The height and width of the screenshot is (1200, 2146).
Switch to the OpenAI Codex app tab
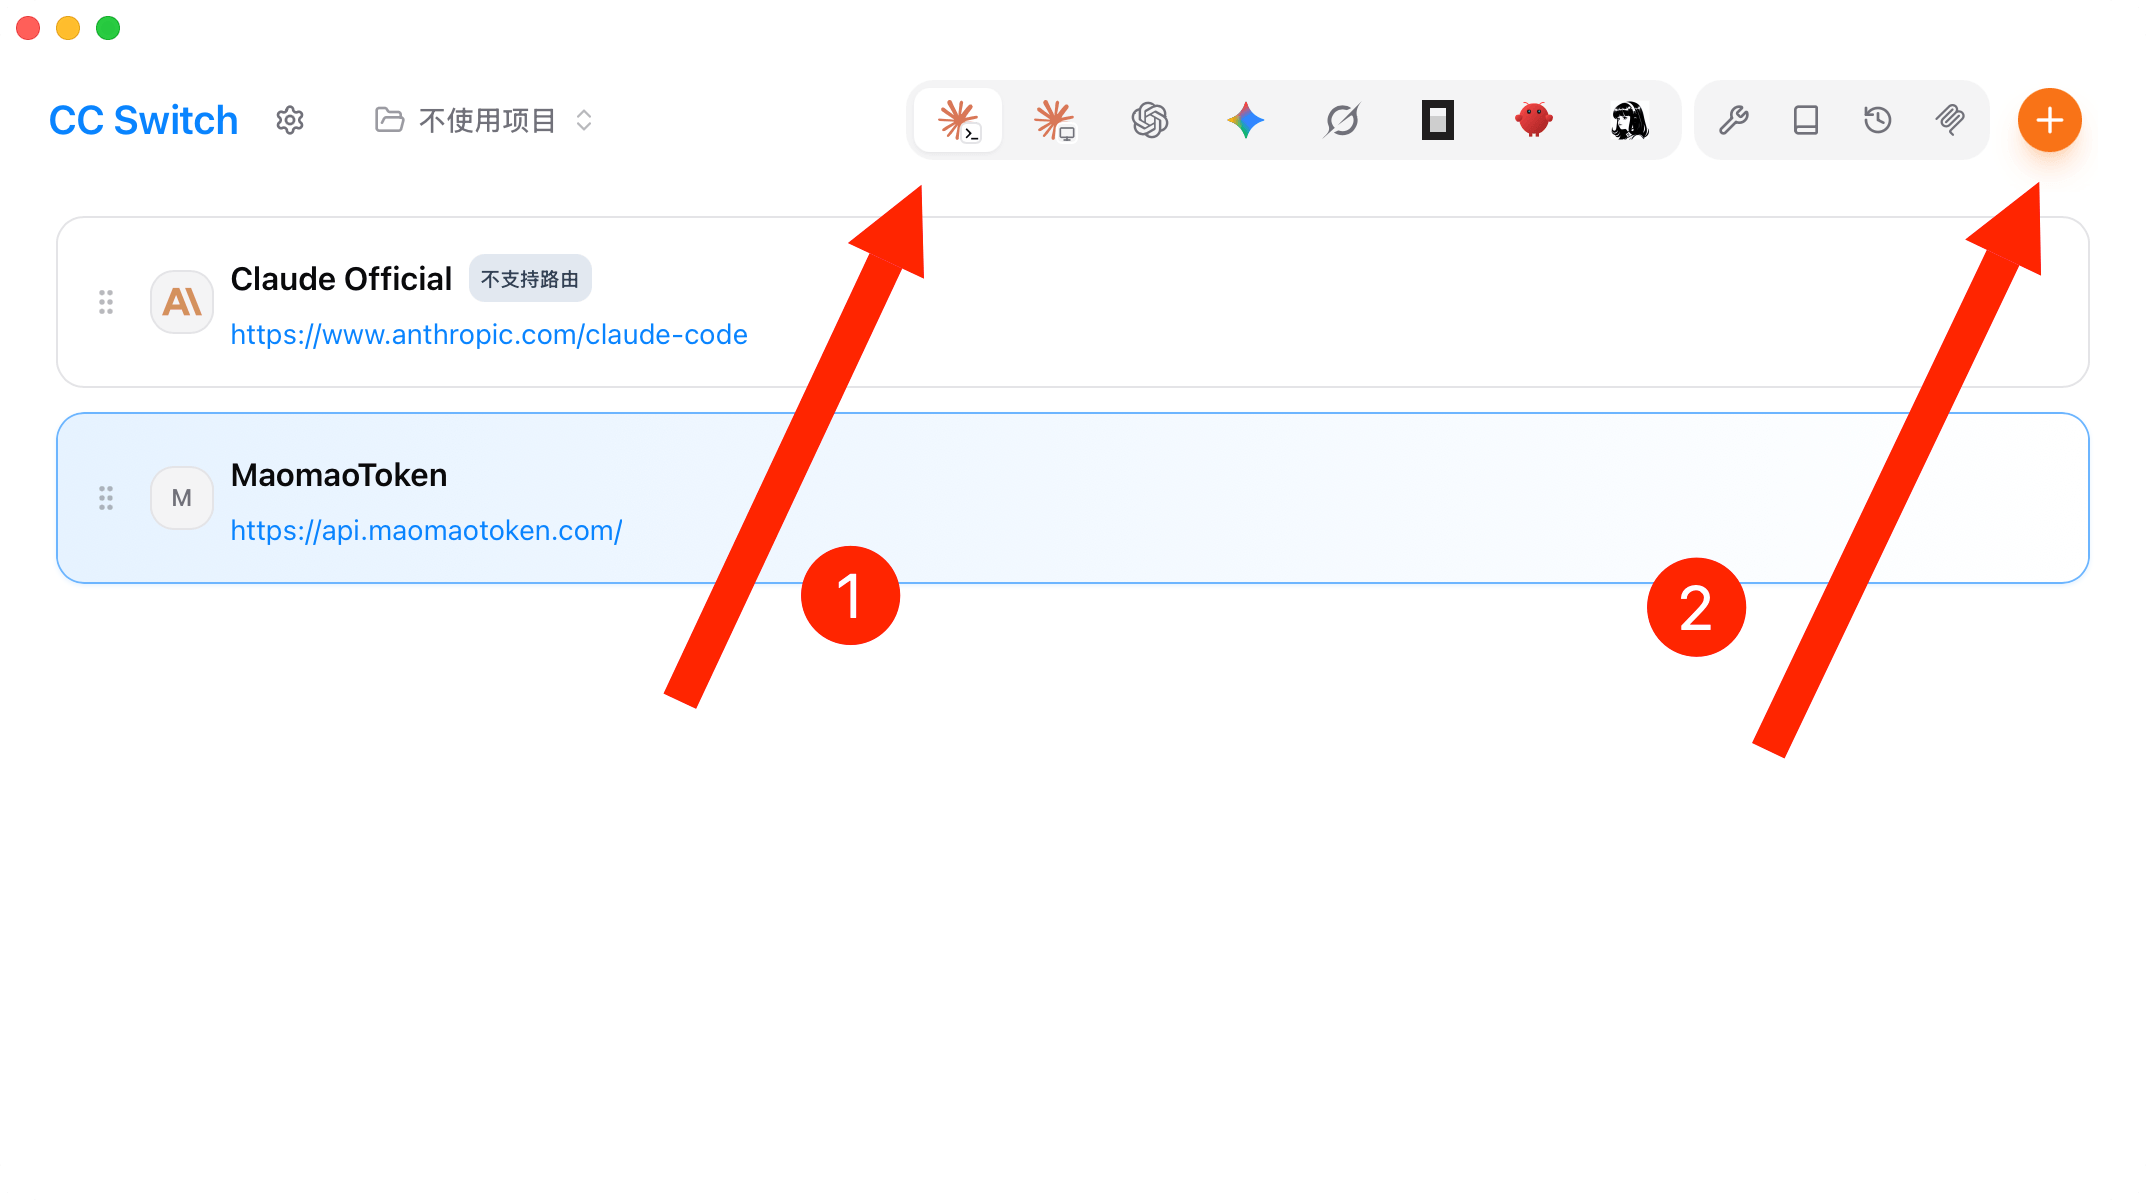(x=1150, y=121)
